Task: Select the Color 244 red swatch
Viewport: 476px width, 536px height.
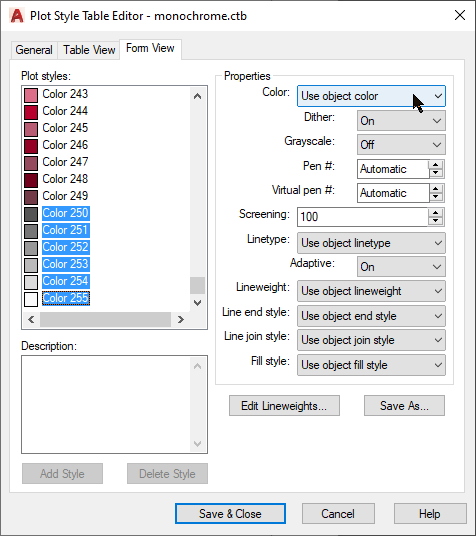Action: coord(31,112)
